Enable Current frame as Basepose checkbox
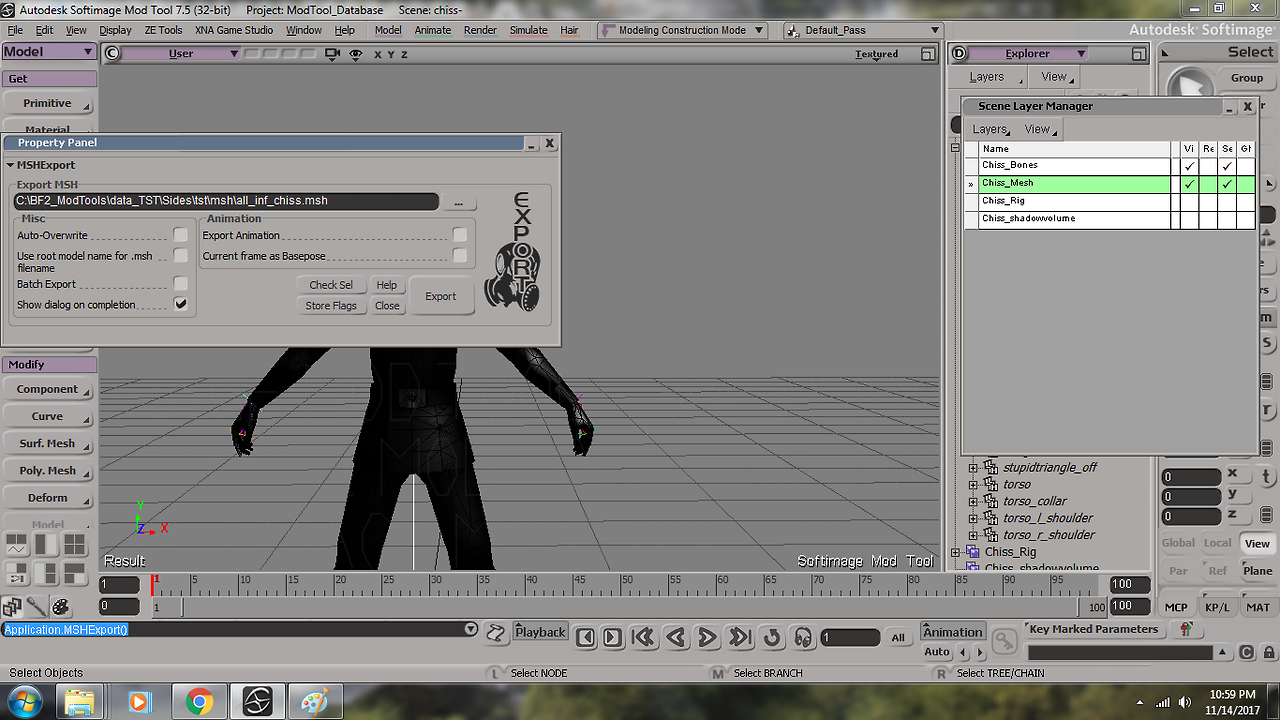This screenshot has width=1280, height=720. 460,256
